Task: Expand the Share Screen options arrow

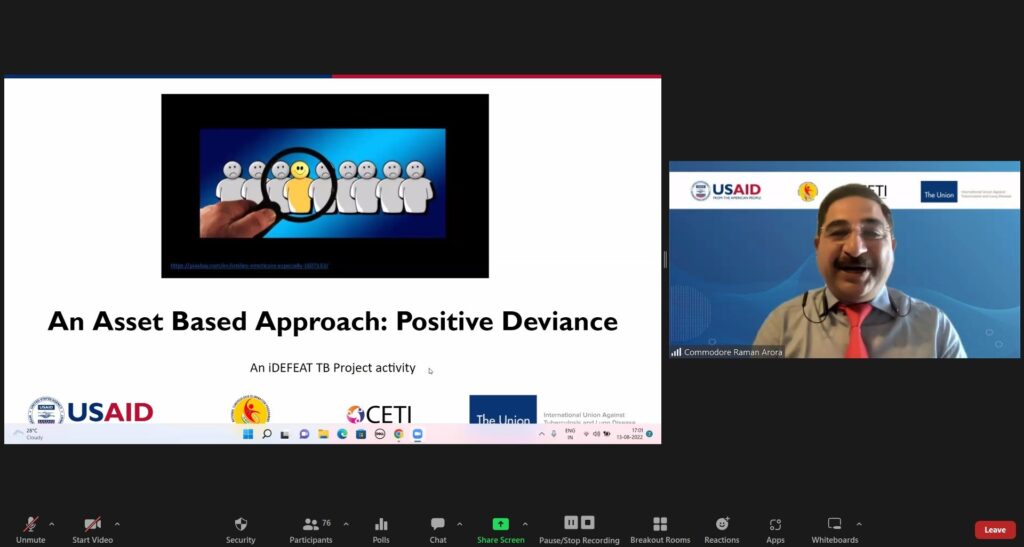Action: coord(525,523)
